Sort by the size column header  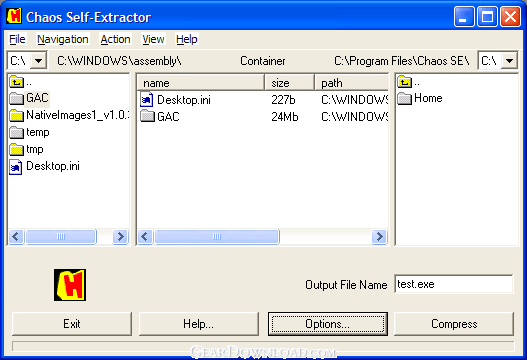point(289,83)
